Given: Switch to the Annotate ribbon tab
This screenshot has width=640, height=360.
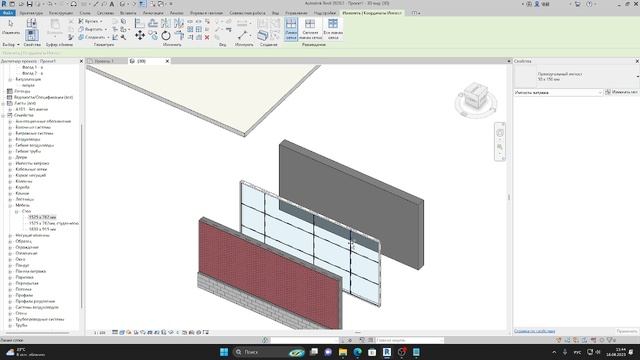Looking at the screenshot, I should [153, 13].
